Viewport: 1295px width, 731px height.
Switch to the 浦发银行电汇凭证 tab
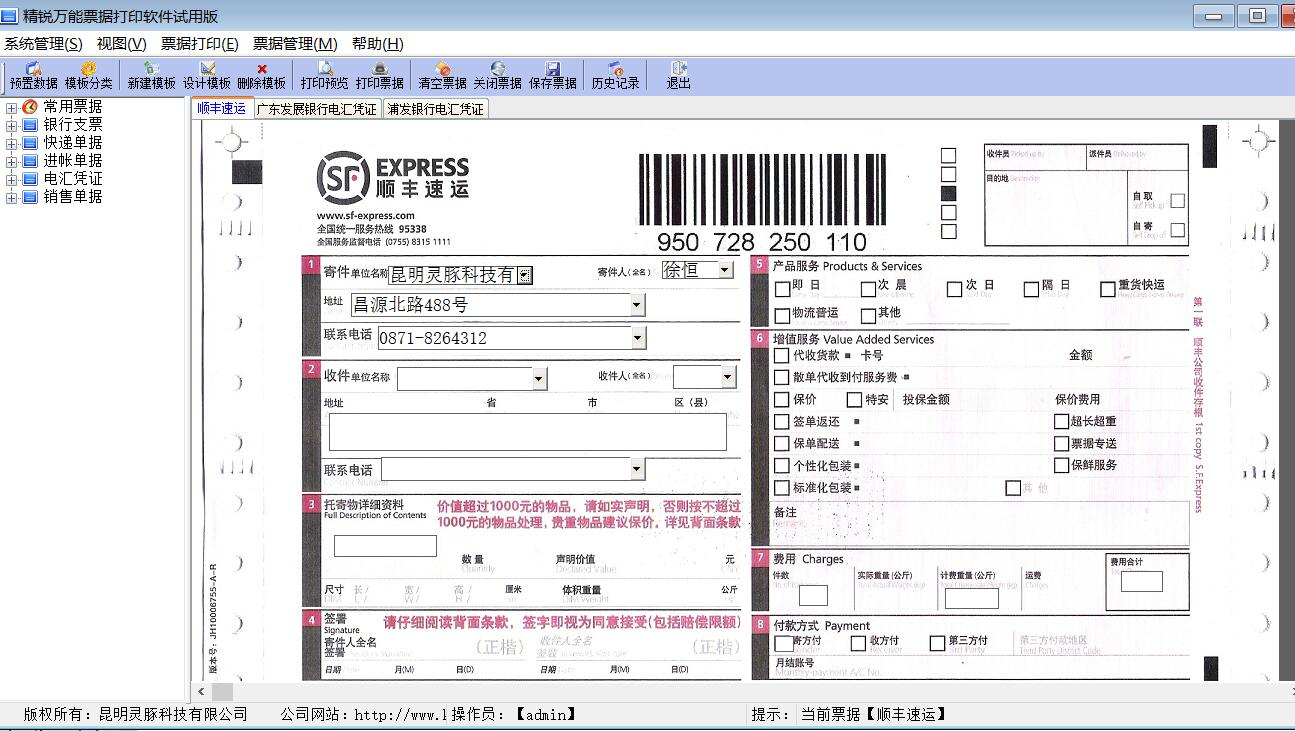point(435,109)
